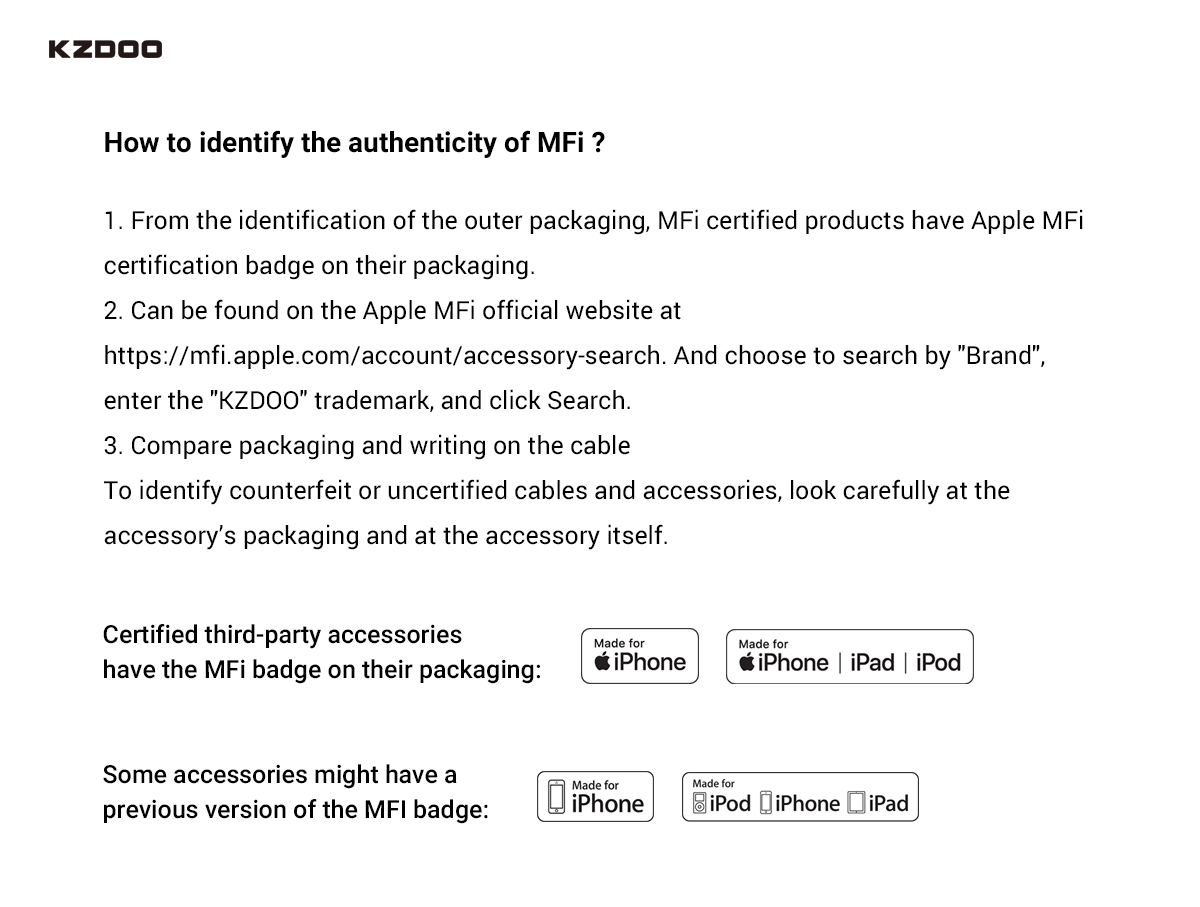Click the mfi.apple.com accessory-search URL

(383, 356)
